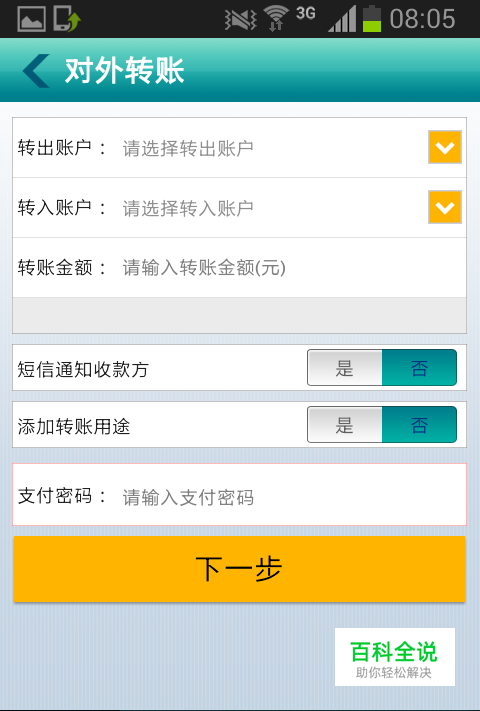The width and height of the screenshot is (480, 711).
Task: Tap the signal strength icon
Action: pyautogui.click(x=342, y=20)
